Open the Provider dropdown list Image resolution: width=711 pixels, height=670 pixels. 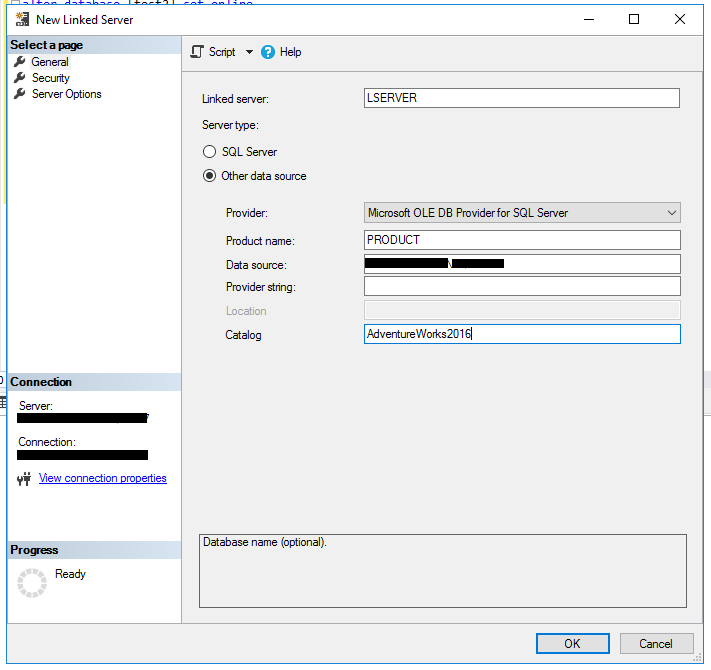pos(522,212)
